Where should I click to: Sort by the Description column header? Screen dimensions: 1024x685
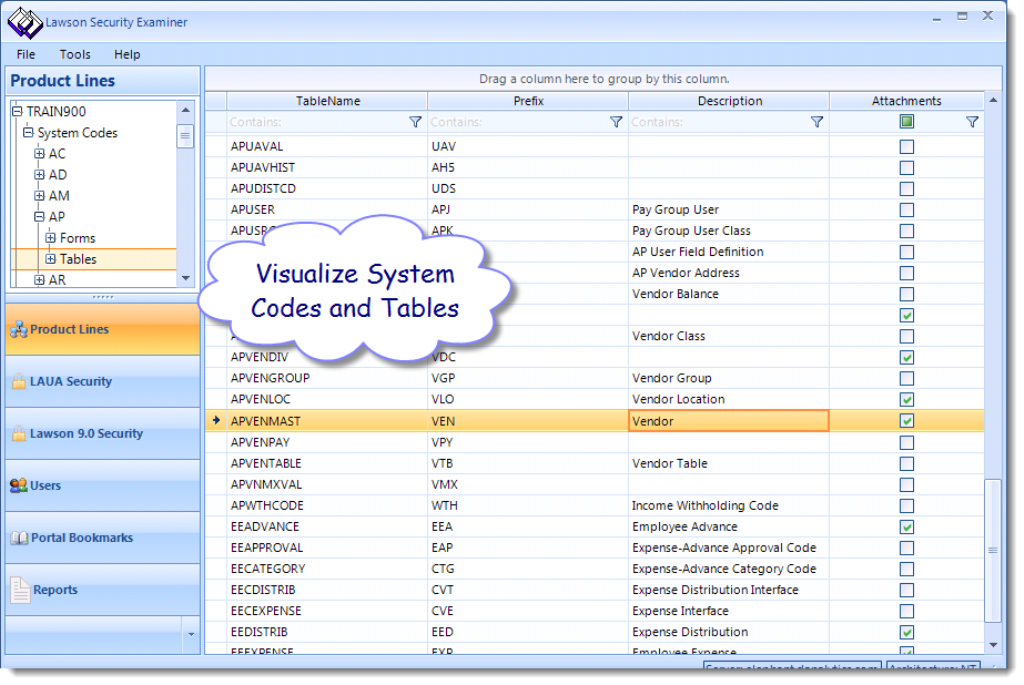coord(729,101)
